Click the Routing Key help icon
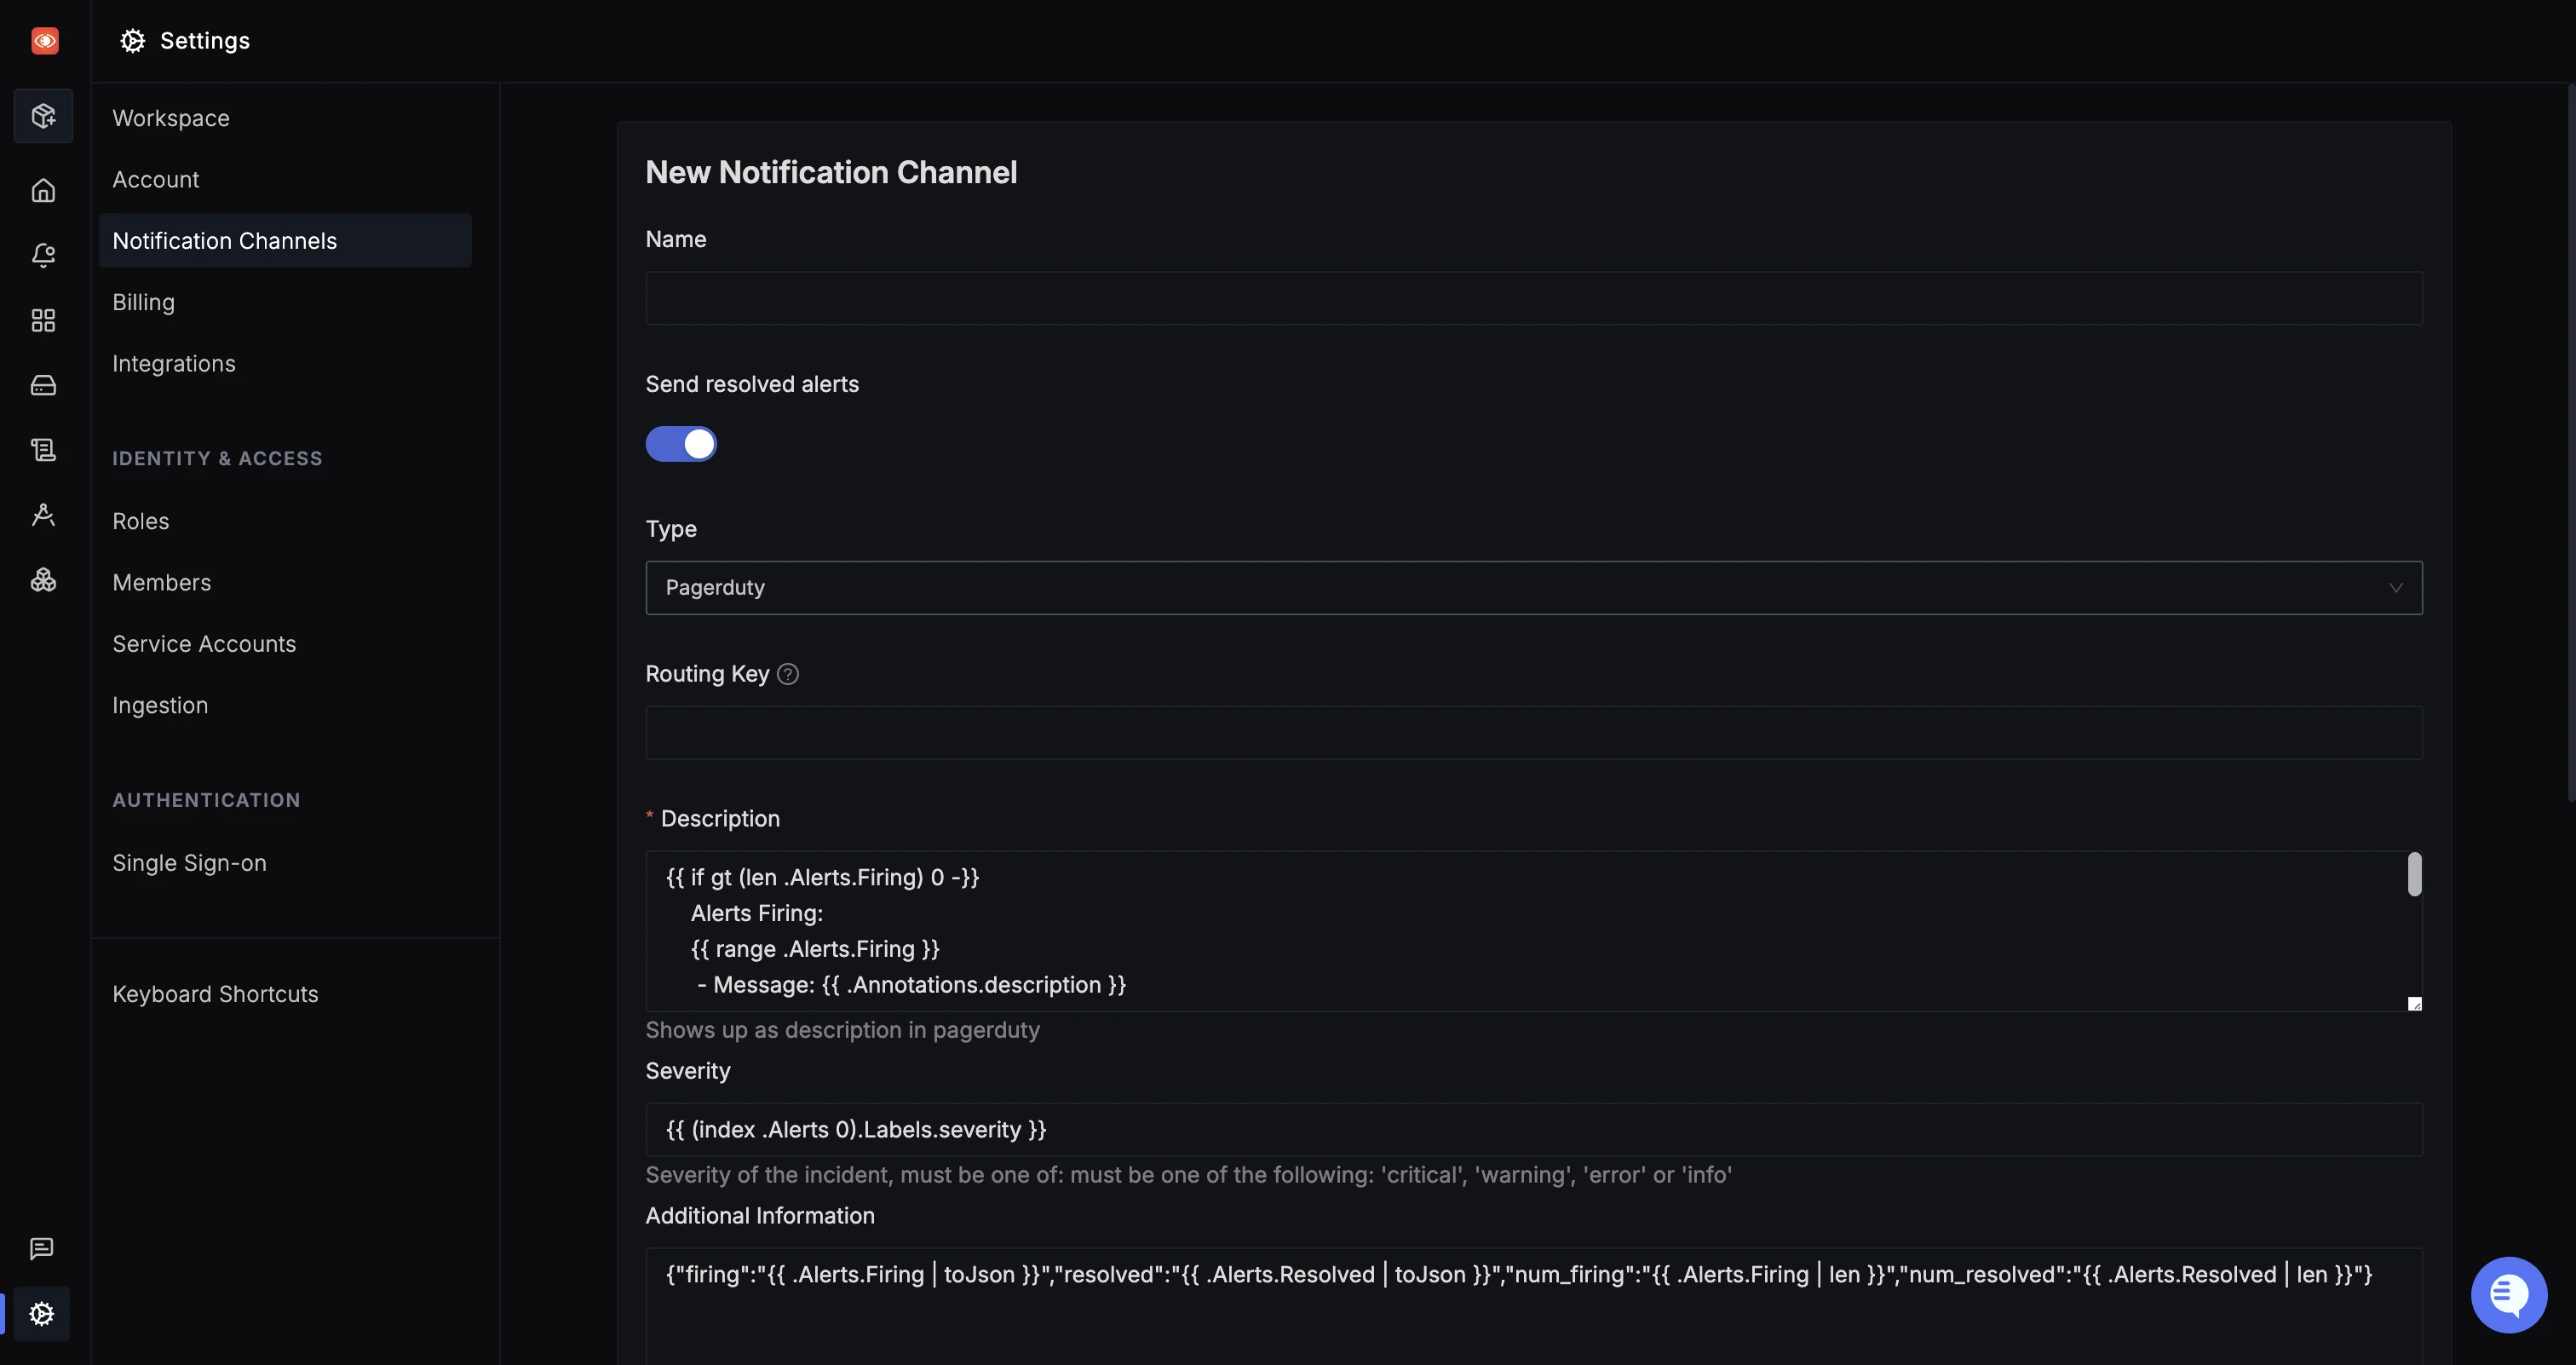The height and width of the screenshot is (1365, 2576). click(x=788, y=674)
